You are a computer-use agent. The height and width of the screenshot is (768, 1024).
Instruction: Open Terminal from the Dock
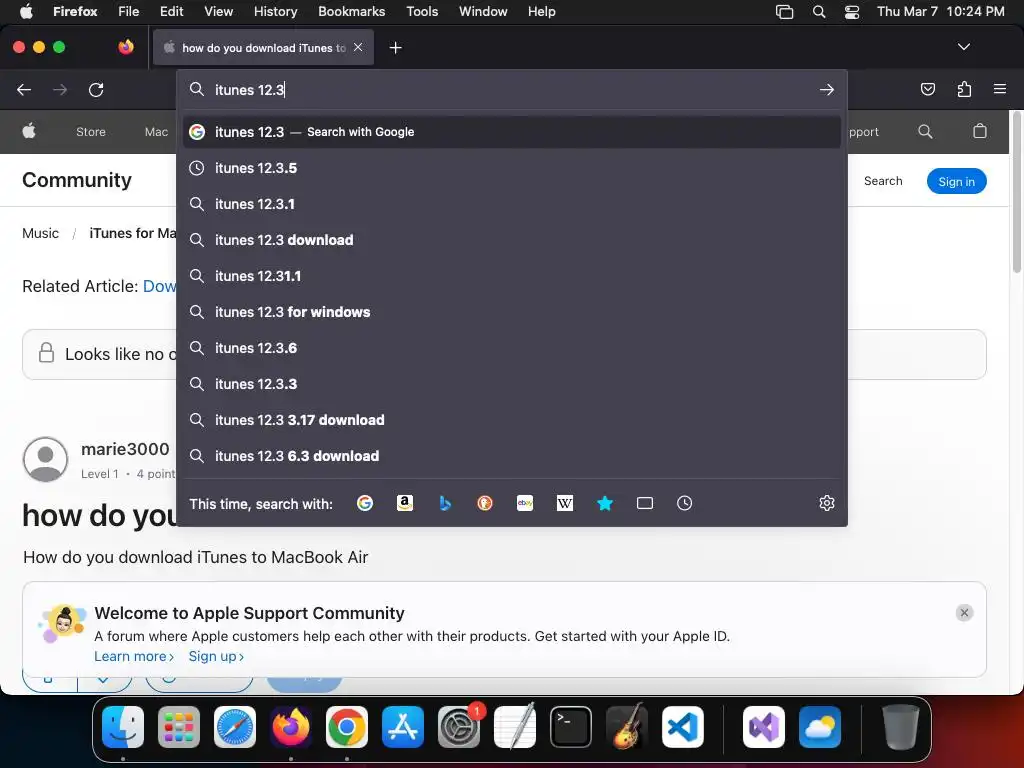(x=571, y=727)
